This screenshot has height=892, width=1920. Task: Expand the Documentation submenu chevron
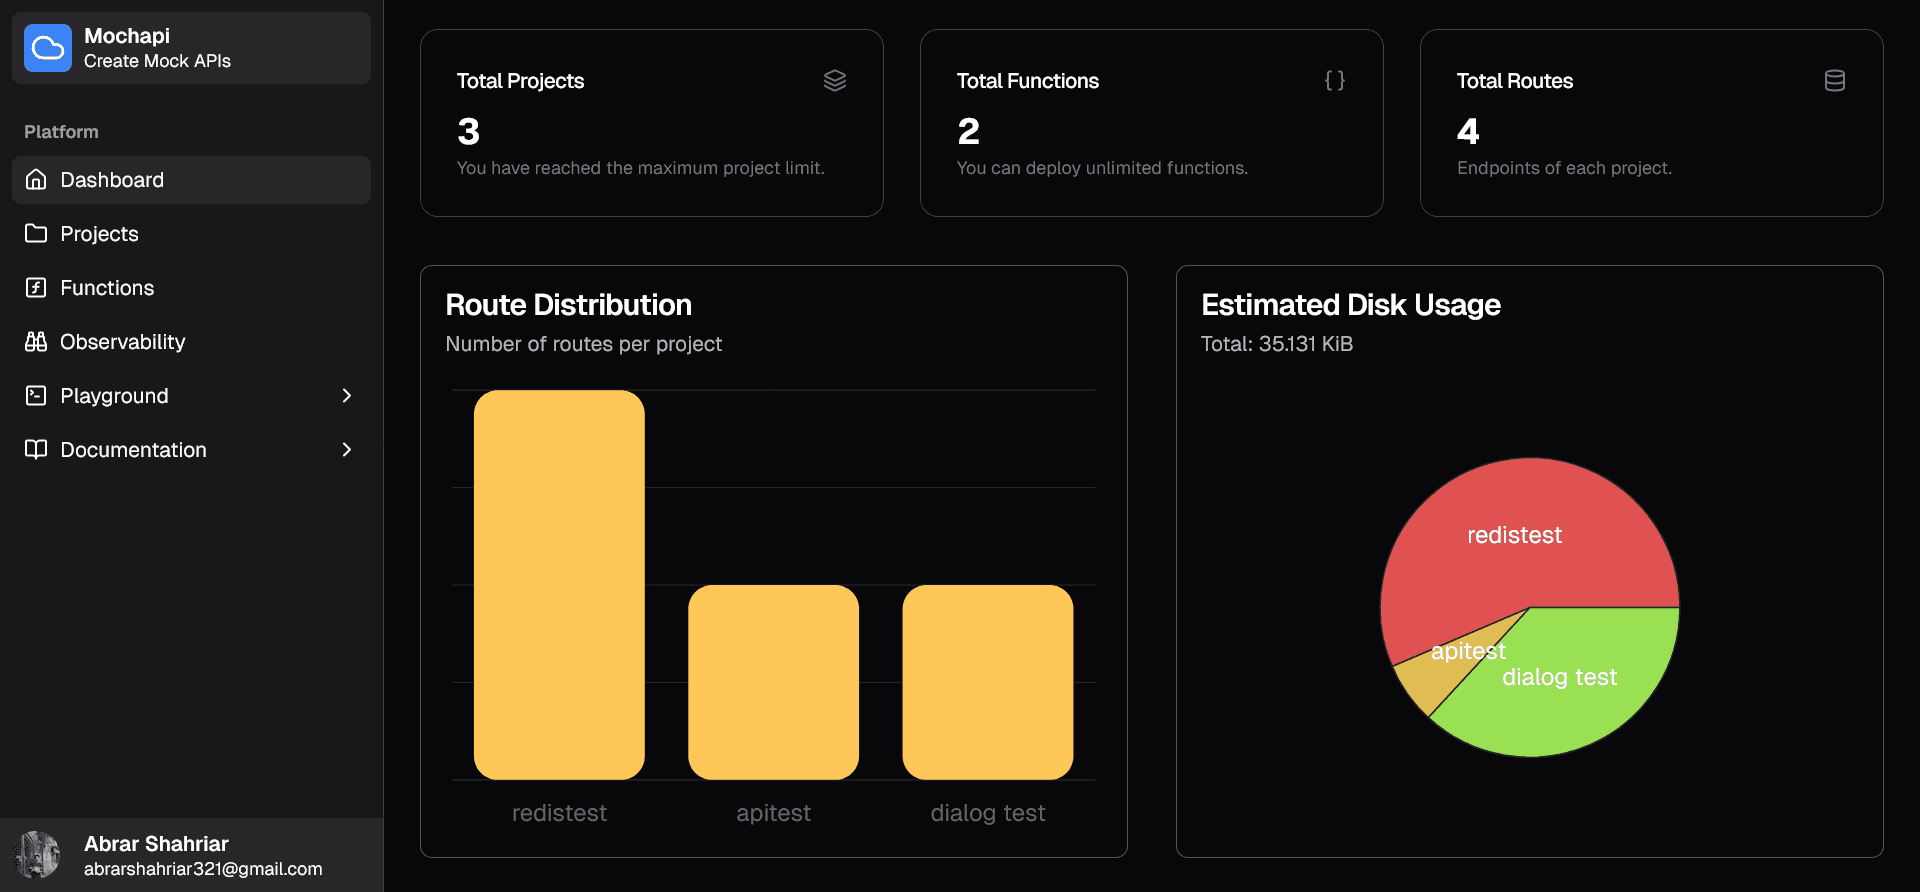(x=347, y=450)
